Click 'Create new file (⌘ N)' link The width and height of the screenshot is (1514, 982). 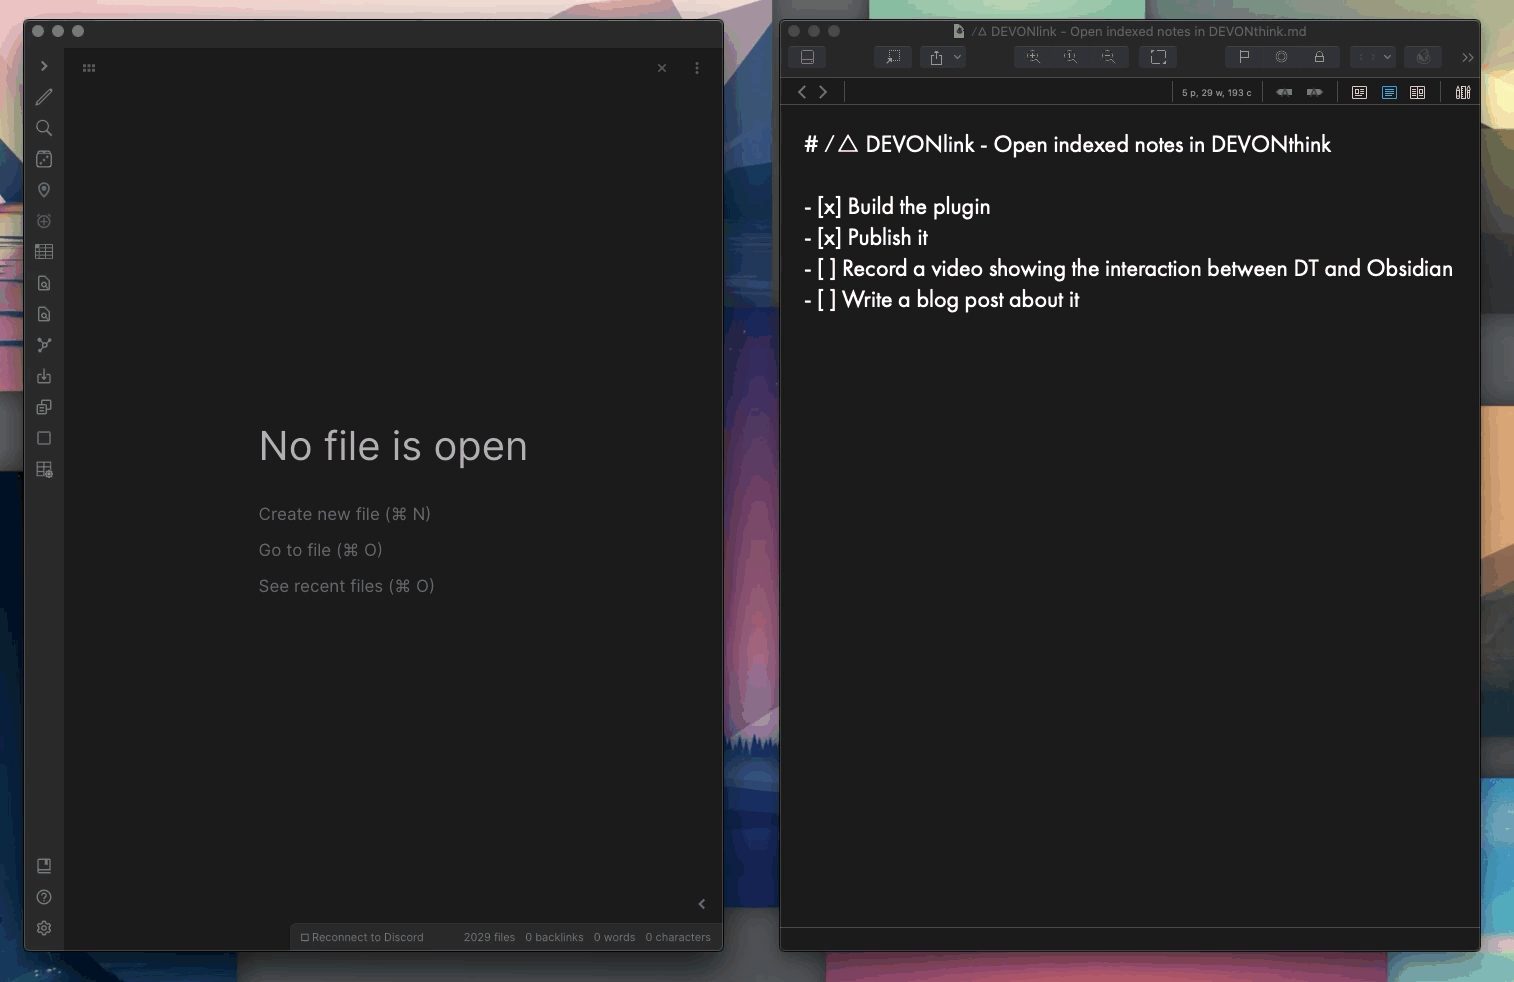coord(345,514)
